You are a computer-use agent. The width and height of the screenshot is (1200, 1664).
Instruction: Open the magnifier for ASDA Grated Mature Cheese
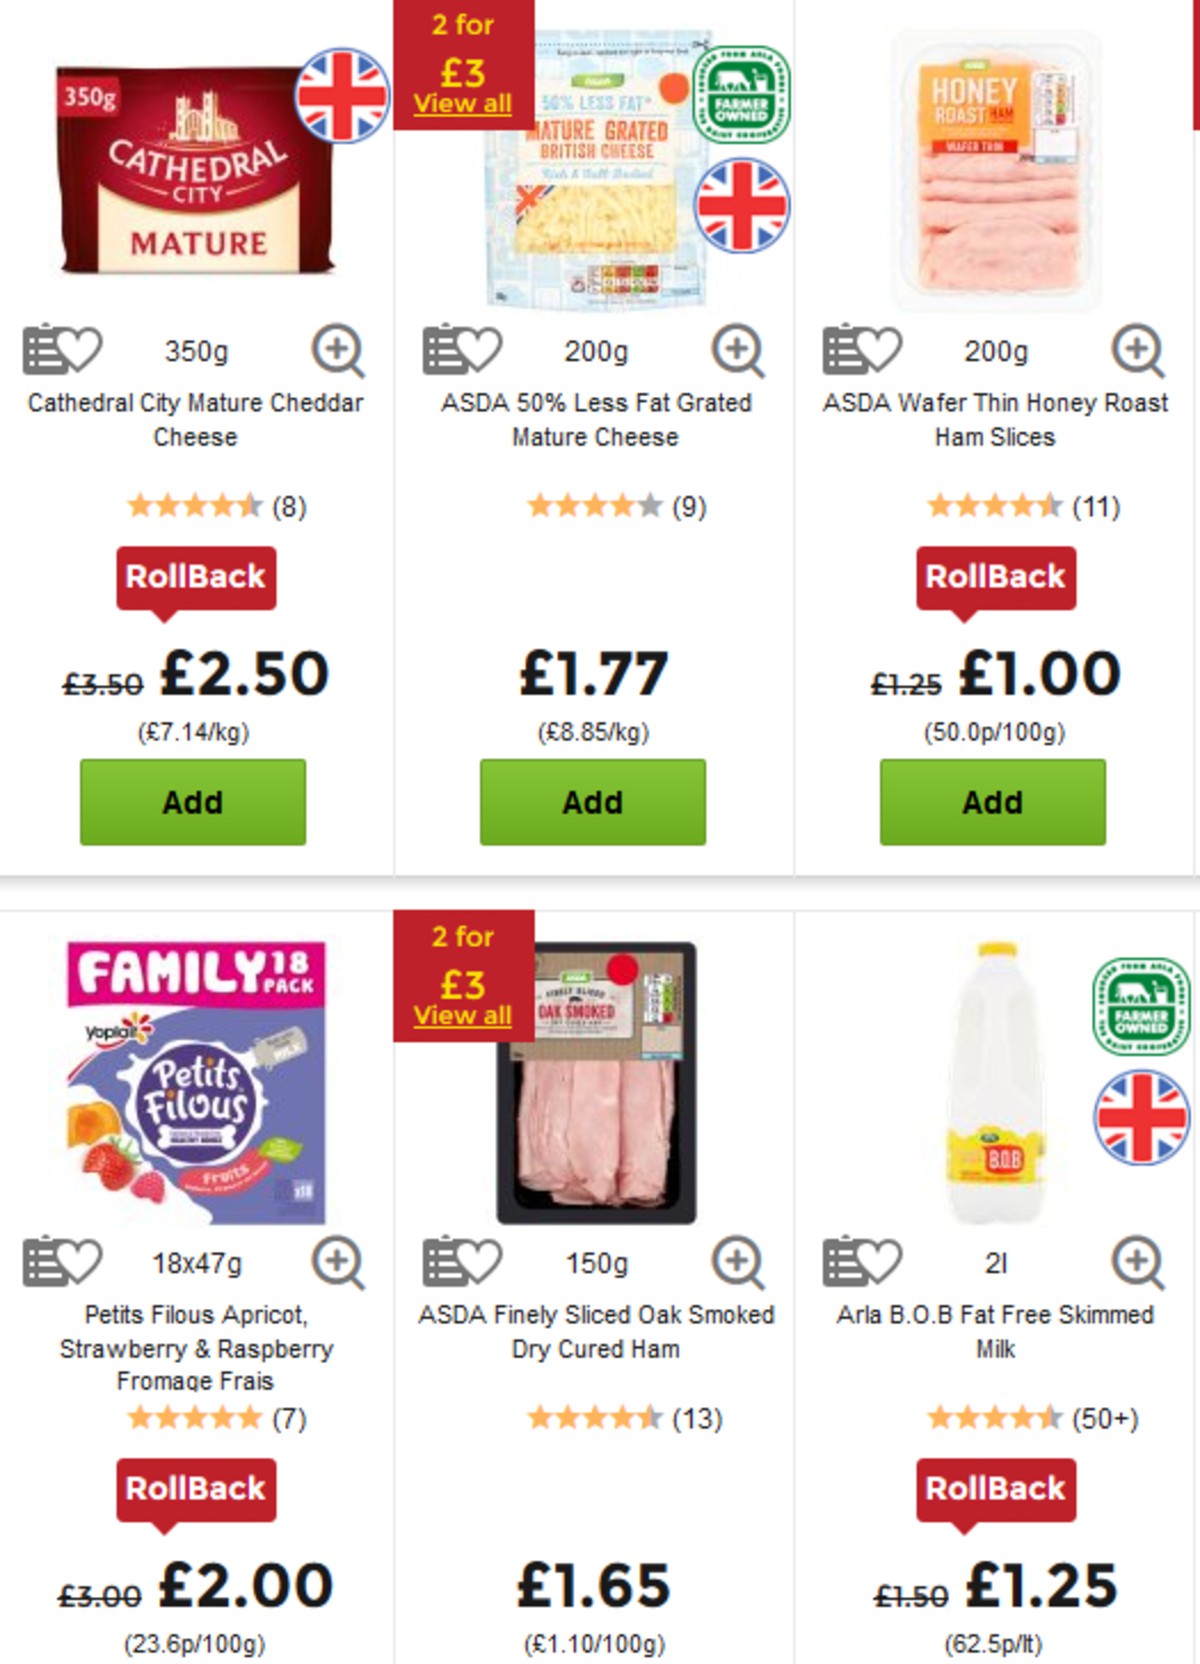[x=736, y=351]
